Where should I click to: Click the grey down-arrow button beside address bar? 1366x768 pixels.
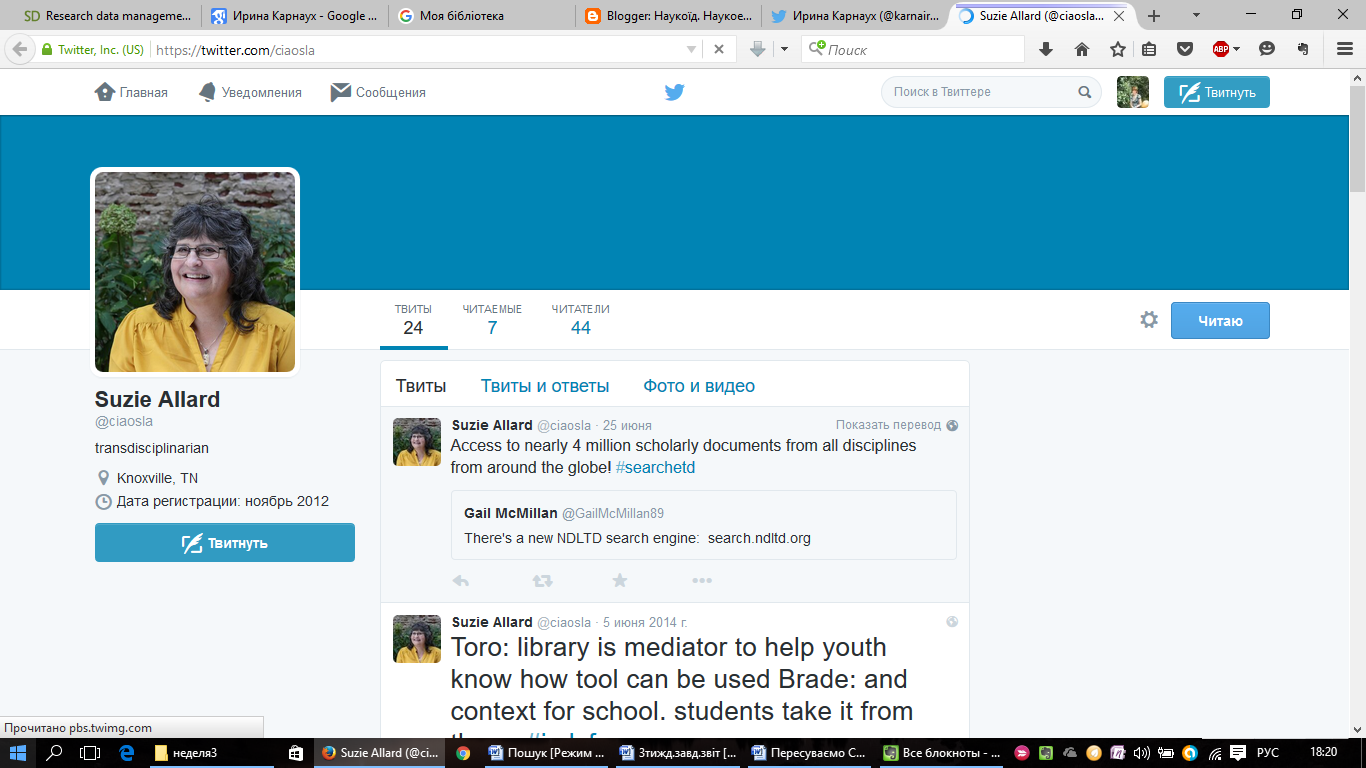758,49
